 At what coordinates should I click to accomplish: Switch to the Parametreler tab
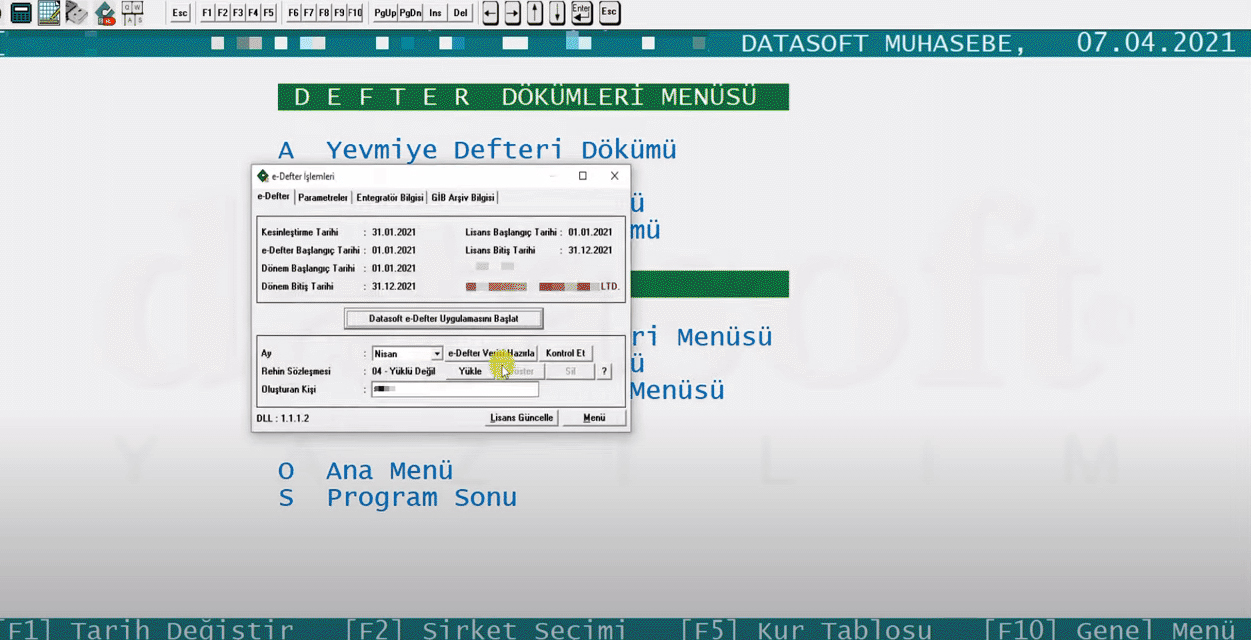tap(322, 197)
